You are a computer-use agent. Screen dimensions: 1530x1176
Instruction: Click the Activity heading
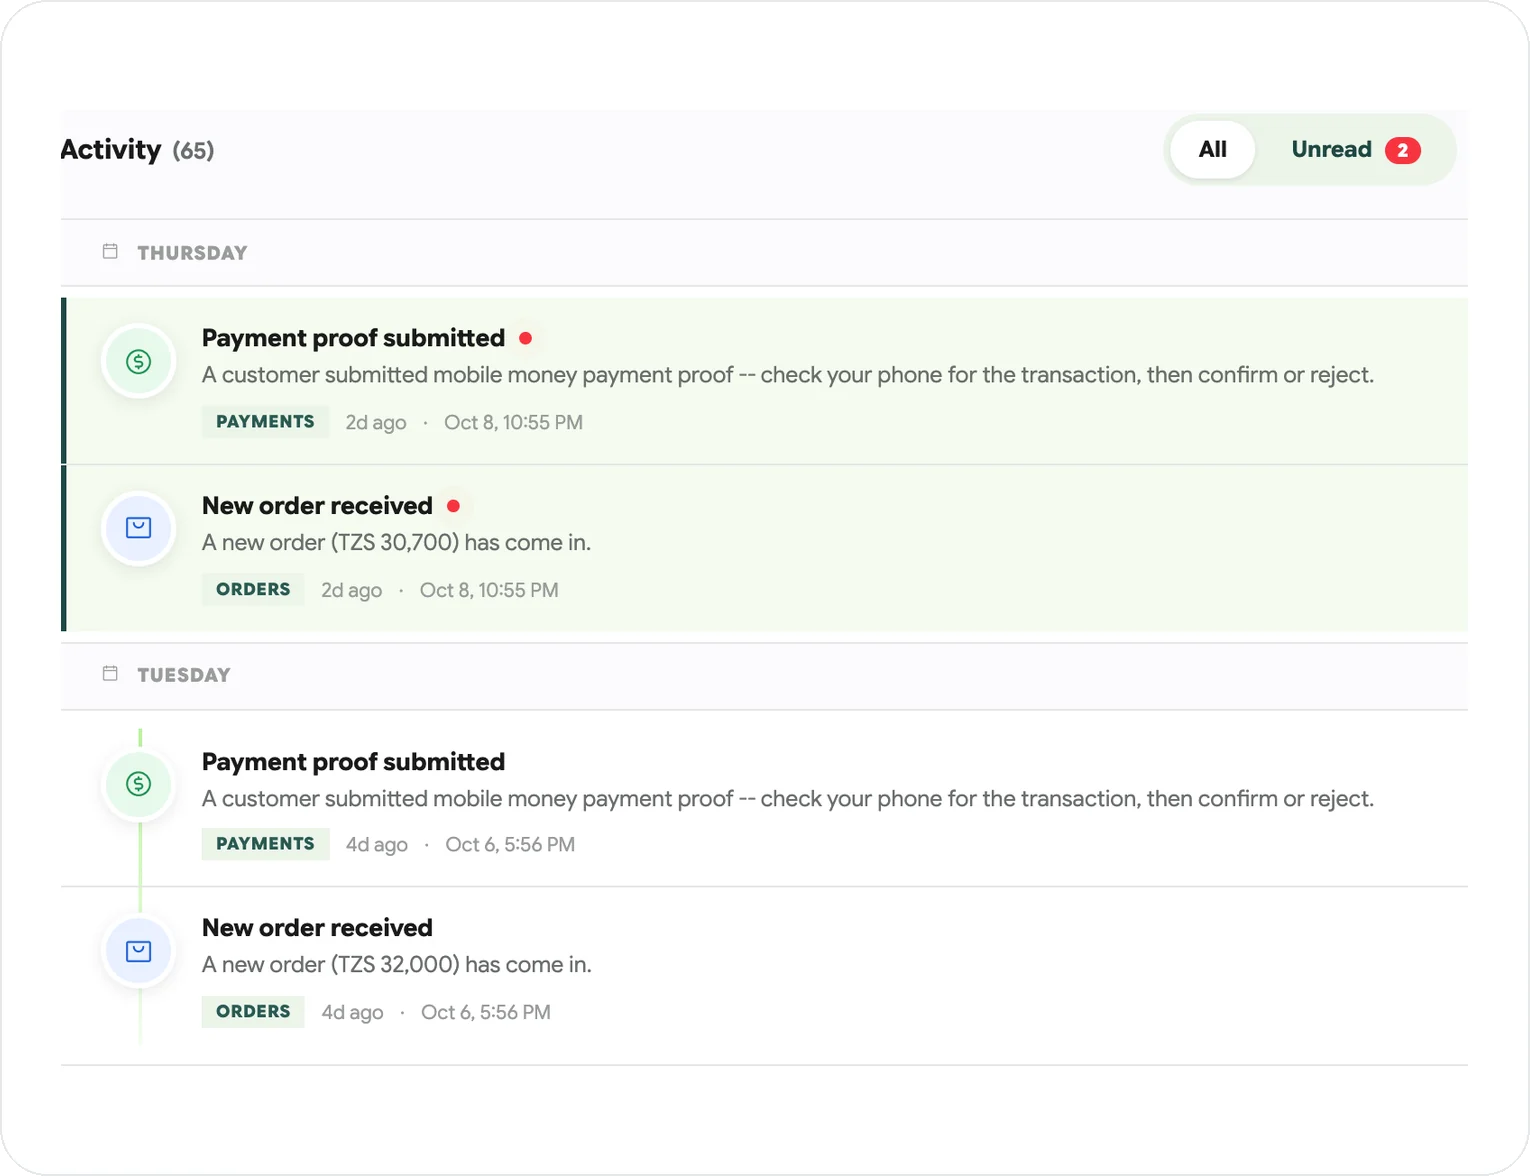111,150
